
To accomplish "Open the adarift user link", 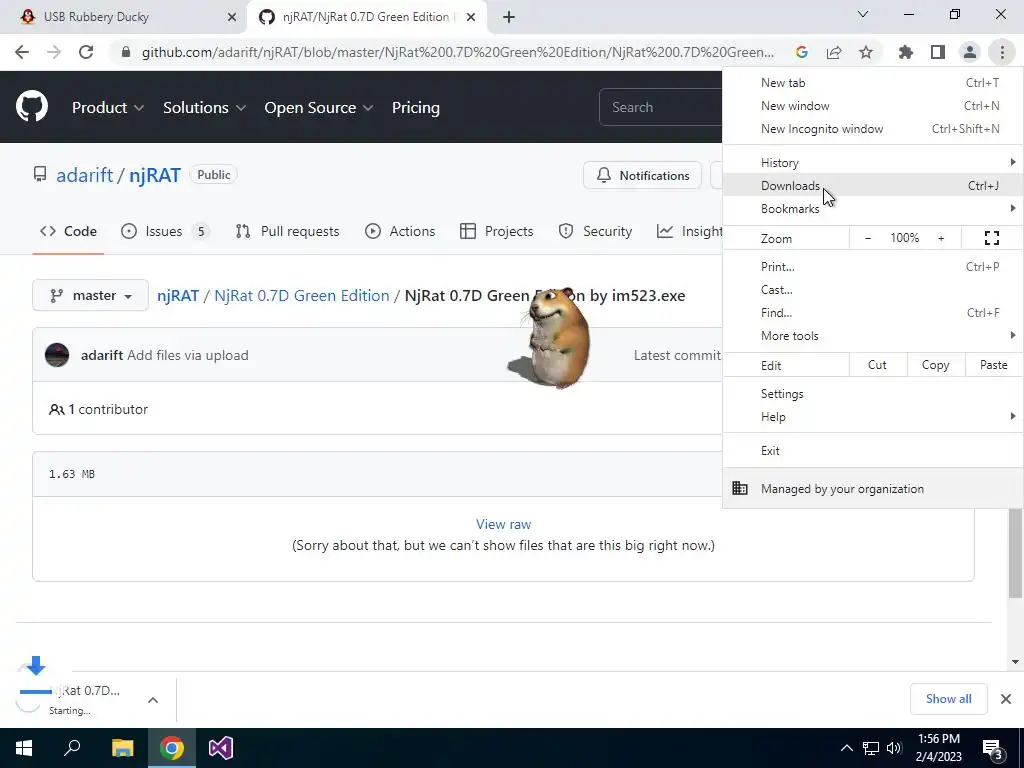I will tap(84, 175).
